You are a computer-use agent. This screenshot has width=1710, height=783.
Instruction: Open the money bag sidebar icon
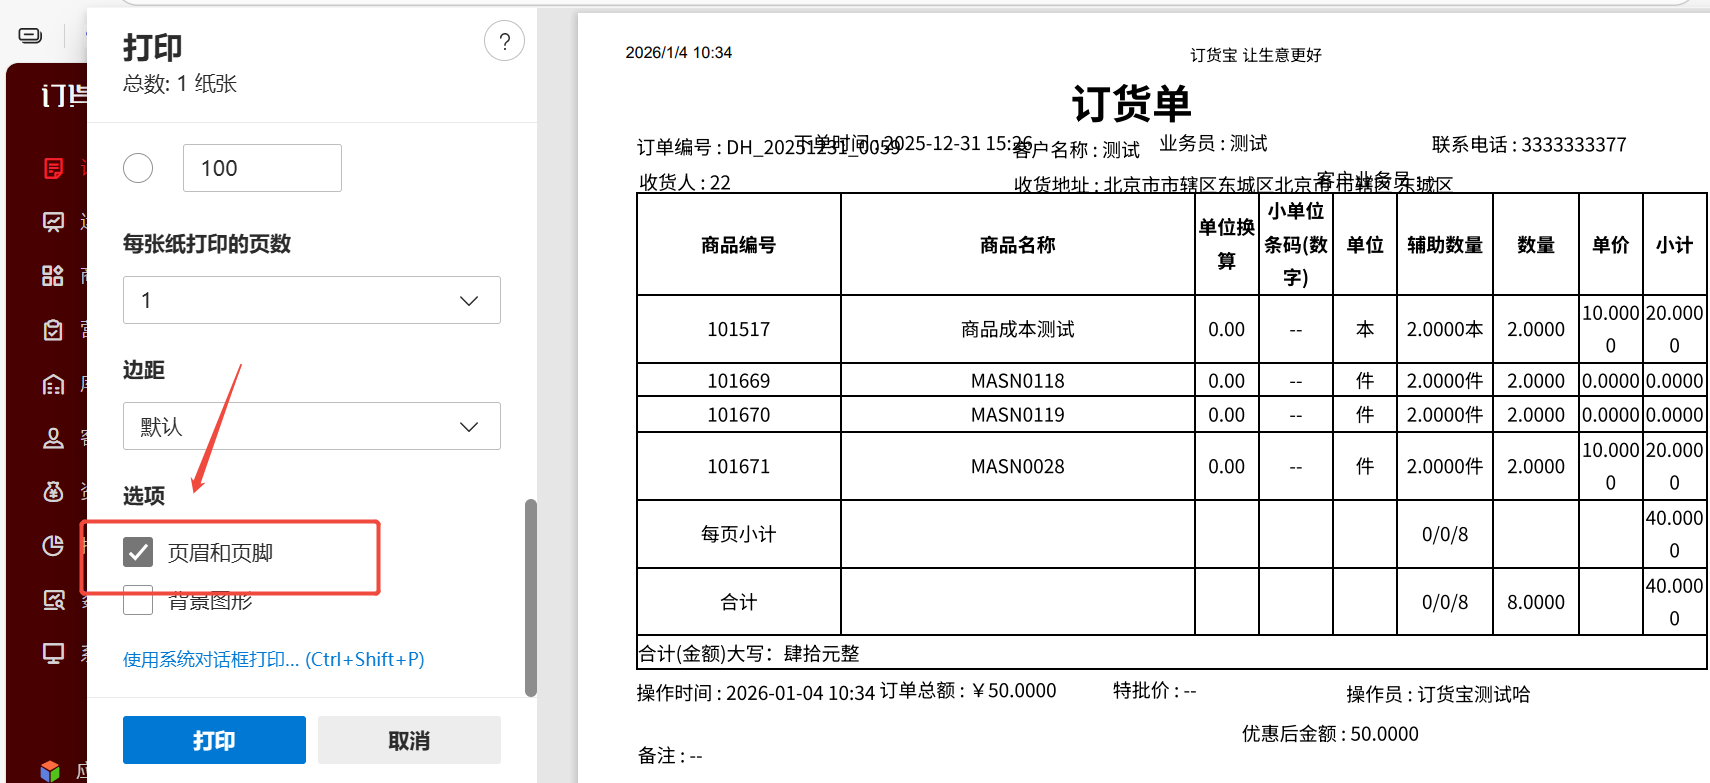[x=54, y=492]
